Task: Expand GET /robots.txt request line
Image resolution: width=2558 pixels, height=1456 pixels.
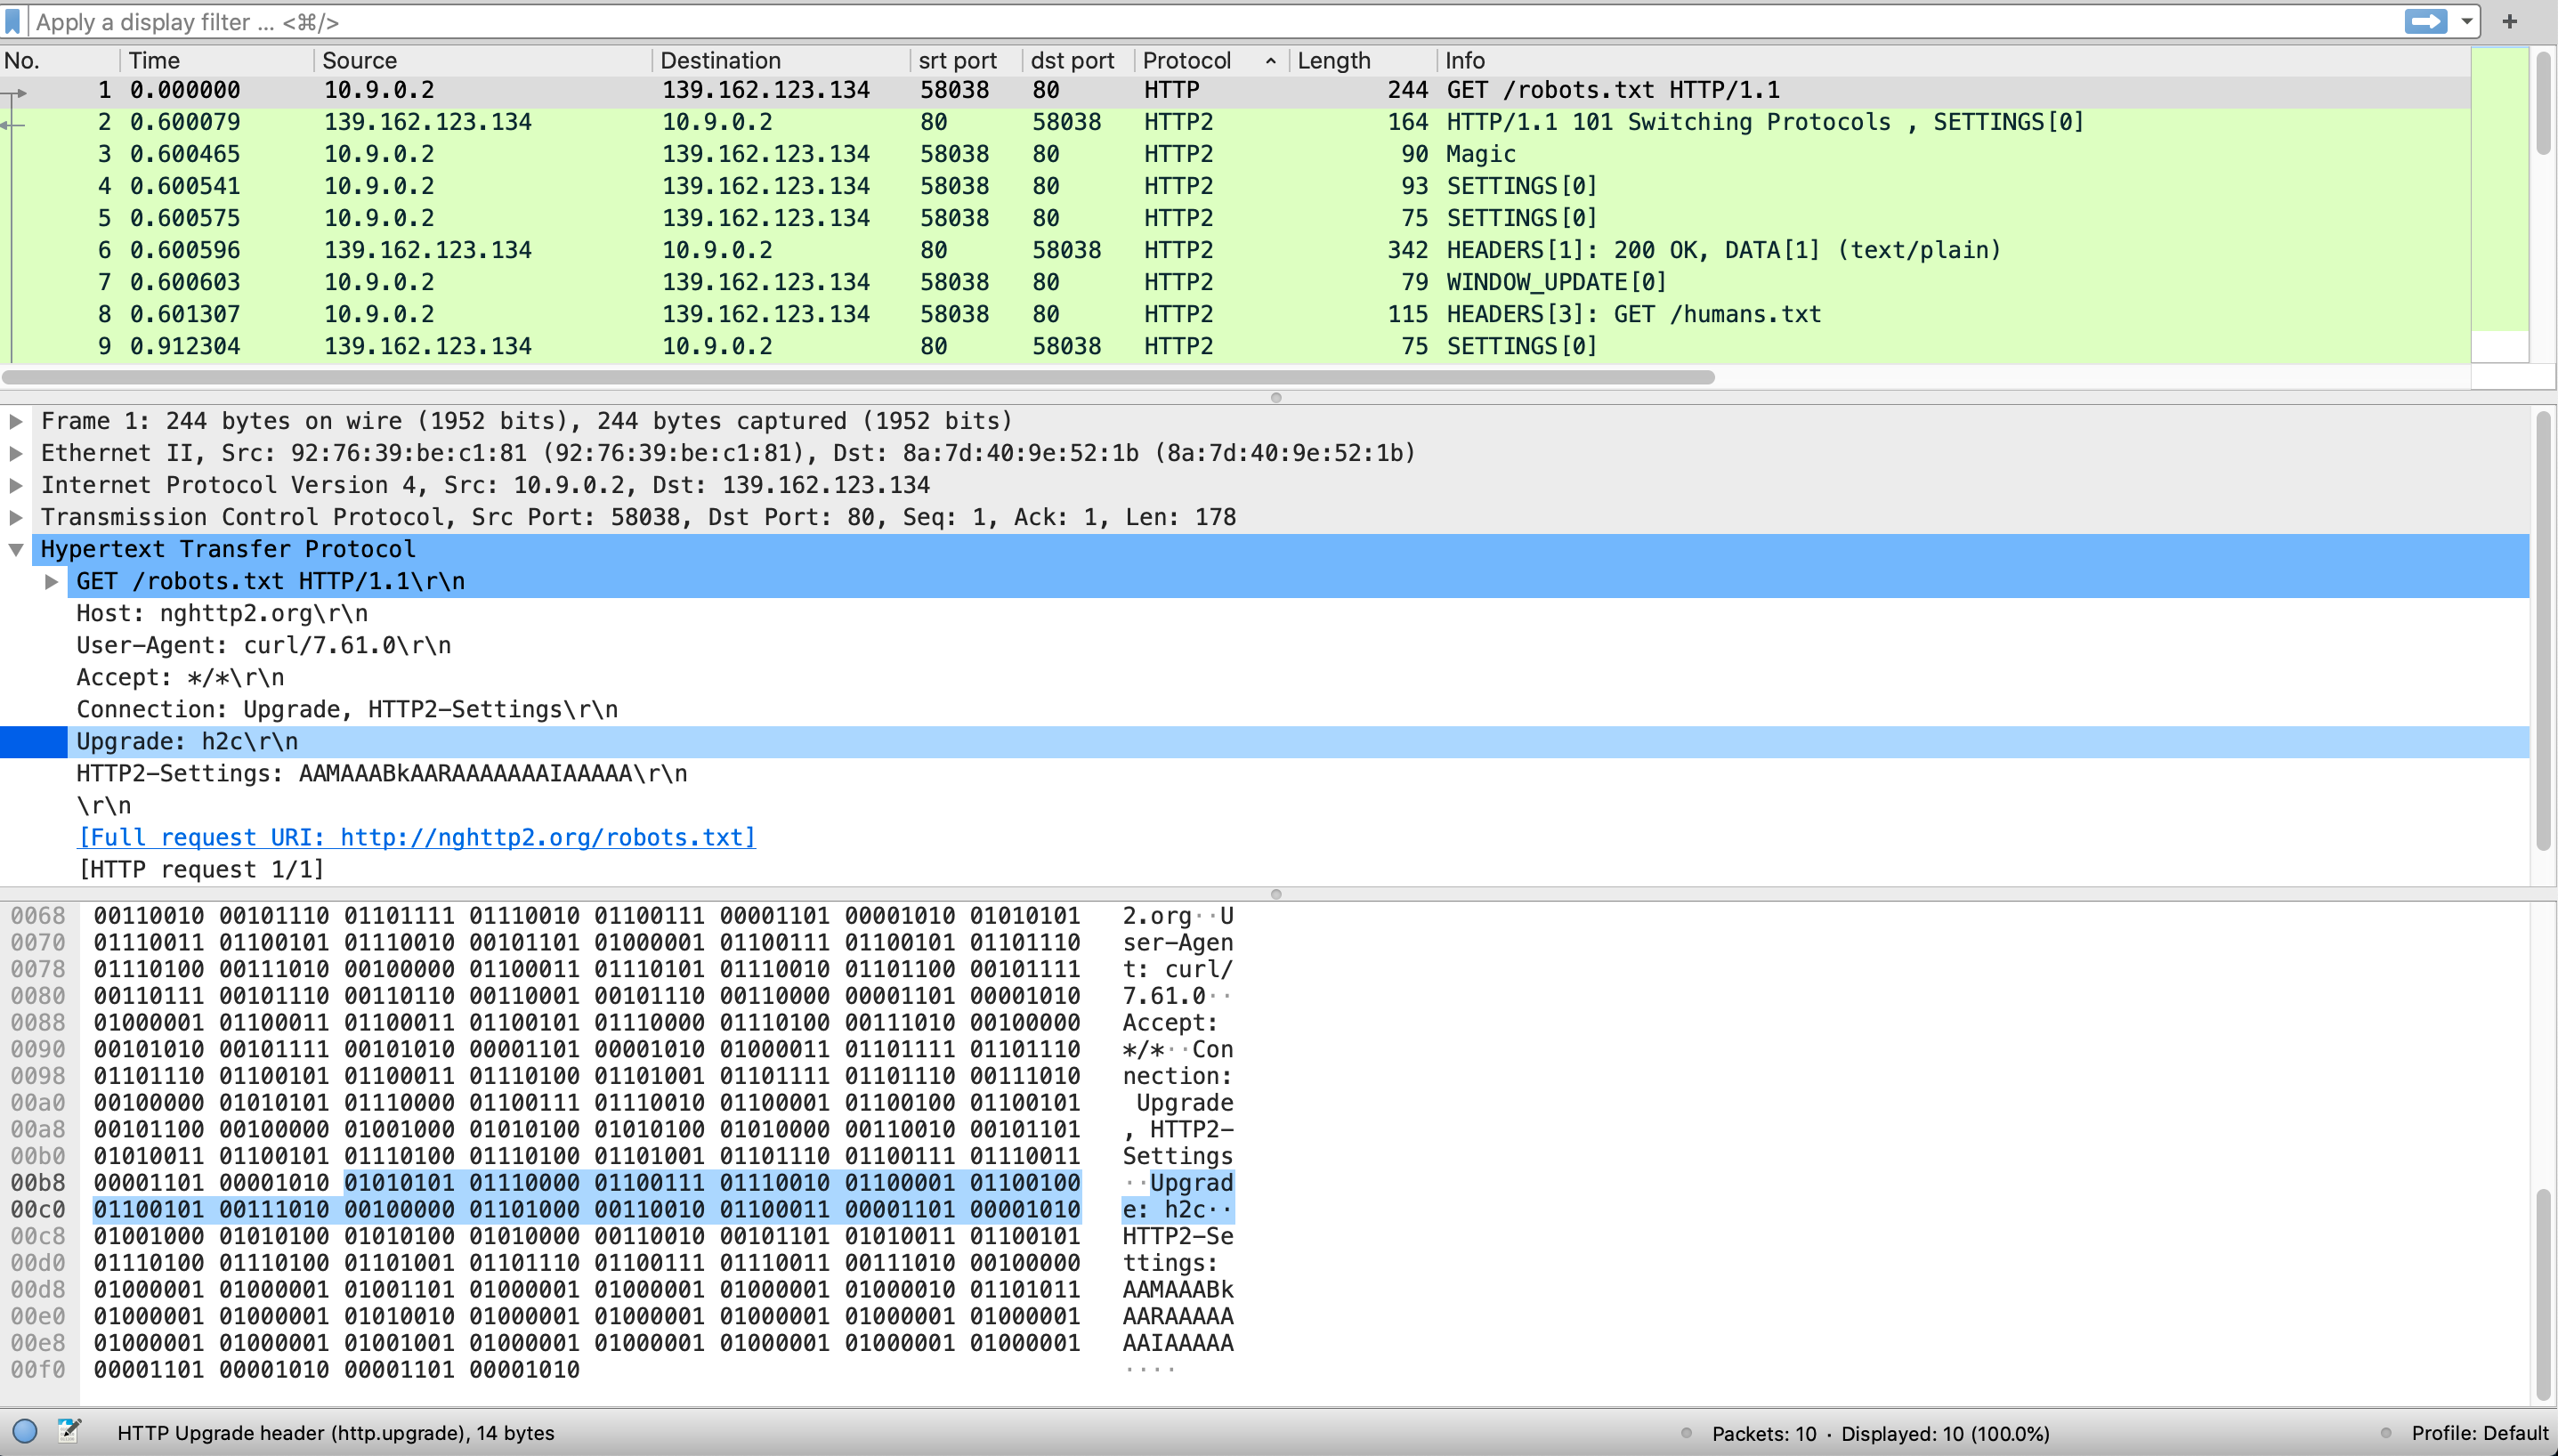Action: (x=51, y=581)
